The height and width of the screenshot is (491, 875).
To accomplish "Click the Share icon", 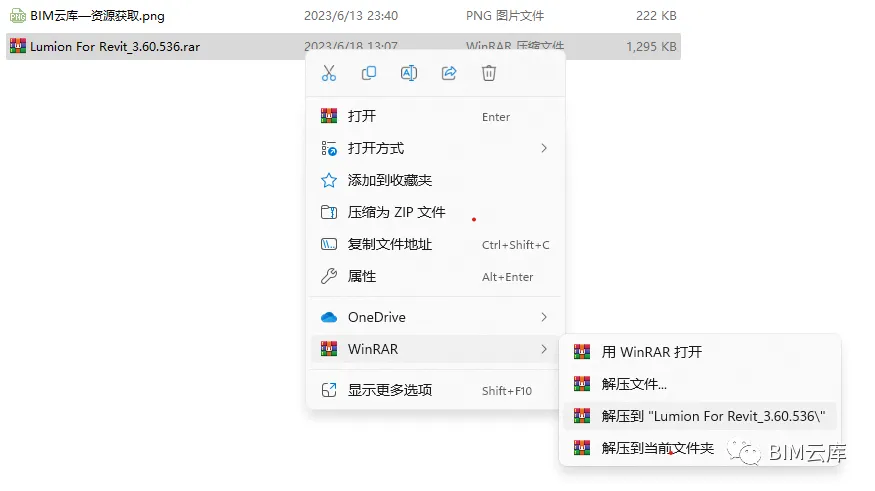I will pyautogui.click(x=449, y=73).
